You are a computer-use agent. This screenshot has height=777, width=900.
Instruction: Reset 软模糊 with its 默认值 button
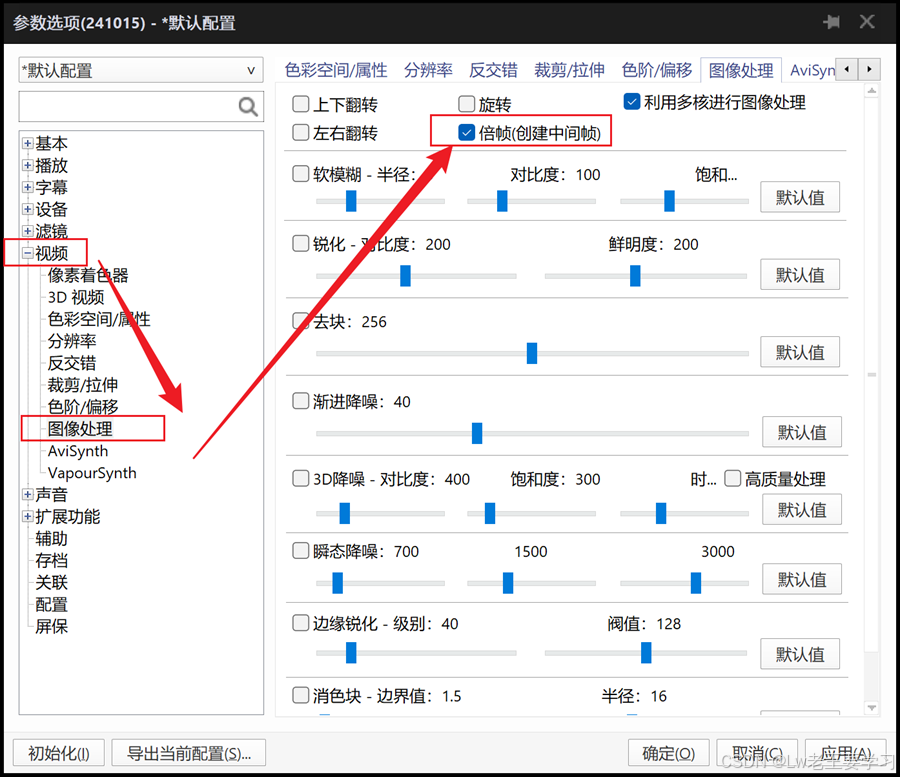[x=800, y=197]
